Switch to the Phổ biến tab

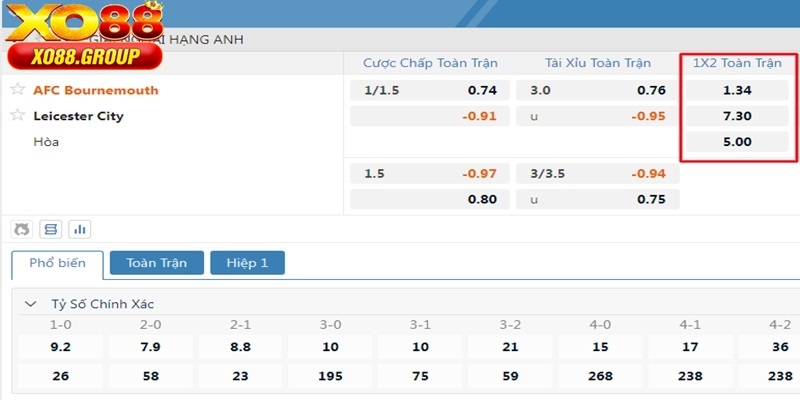click(57, 263)
